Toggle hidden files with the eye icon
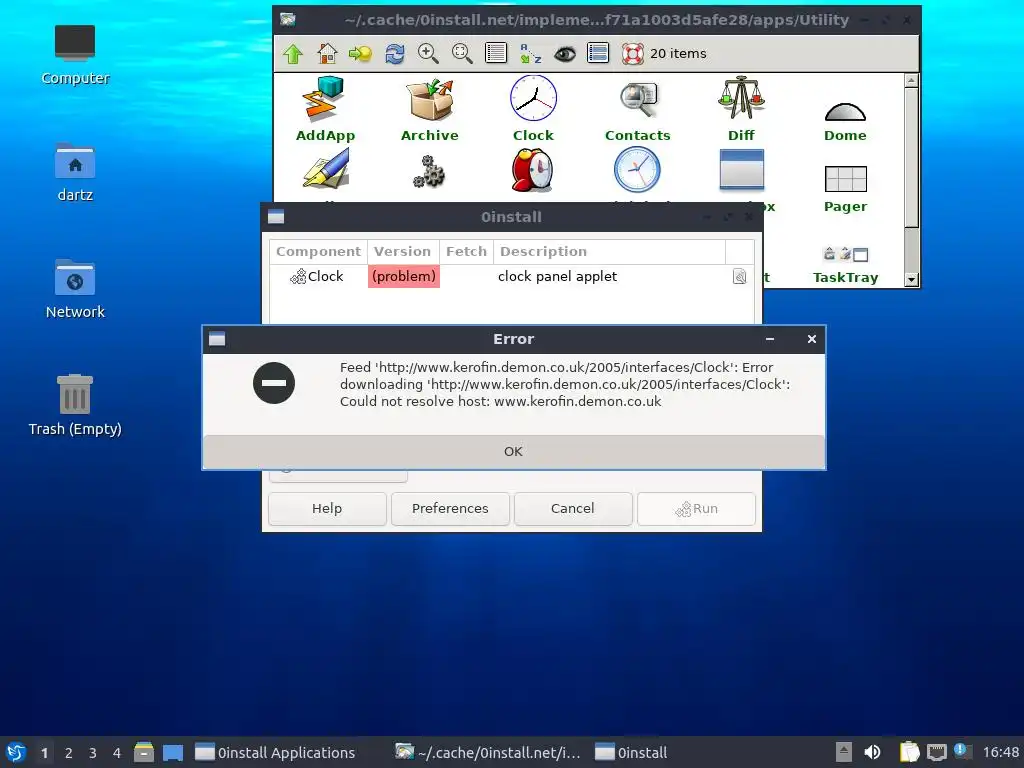 (565, 54)
